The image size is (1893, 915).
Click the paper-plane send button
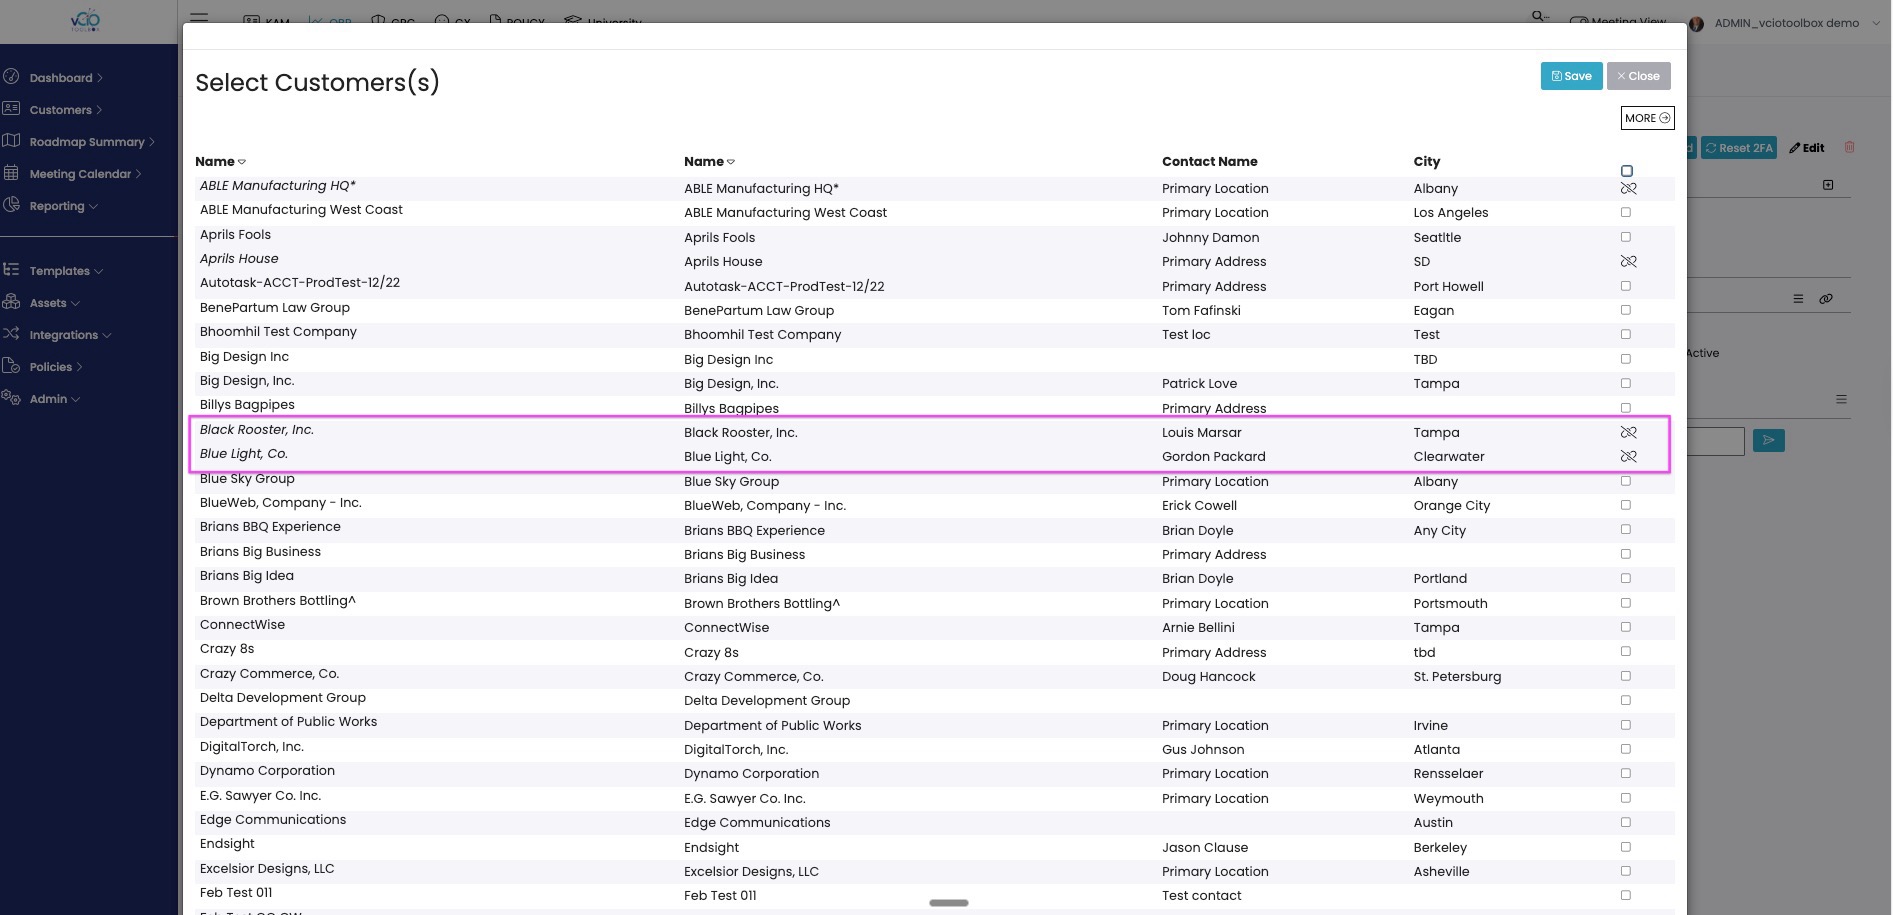click(x=1768, y=440)
